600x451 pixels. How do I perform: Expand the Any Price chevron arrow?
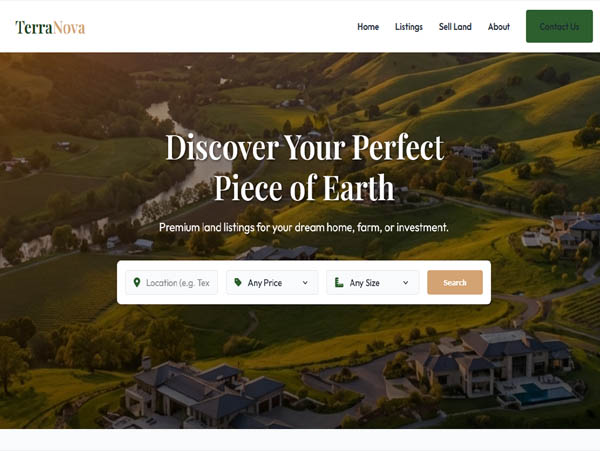tap(305, 283)
